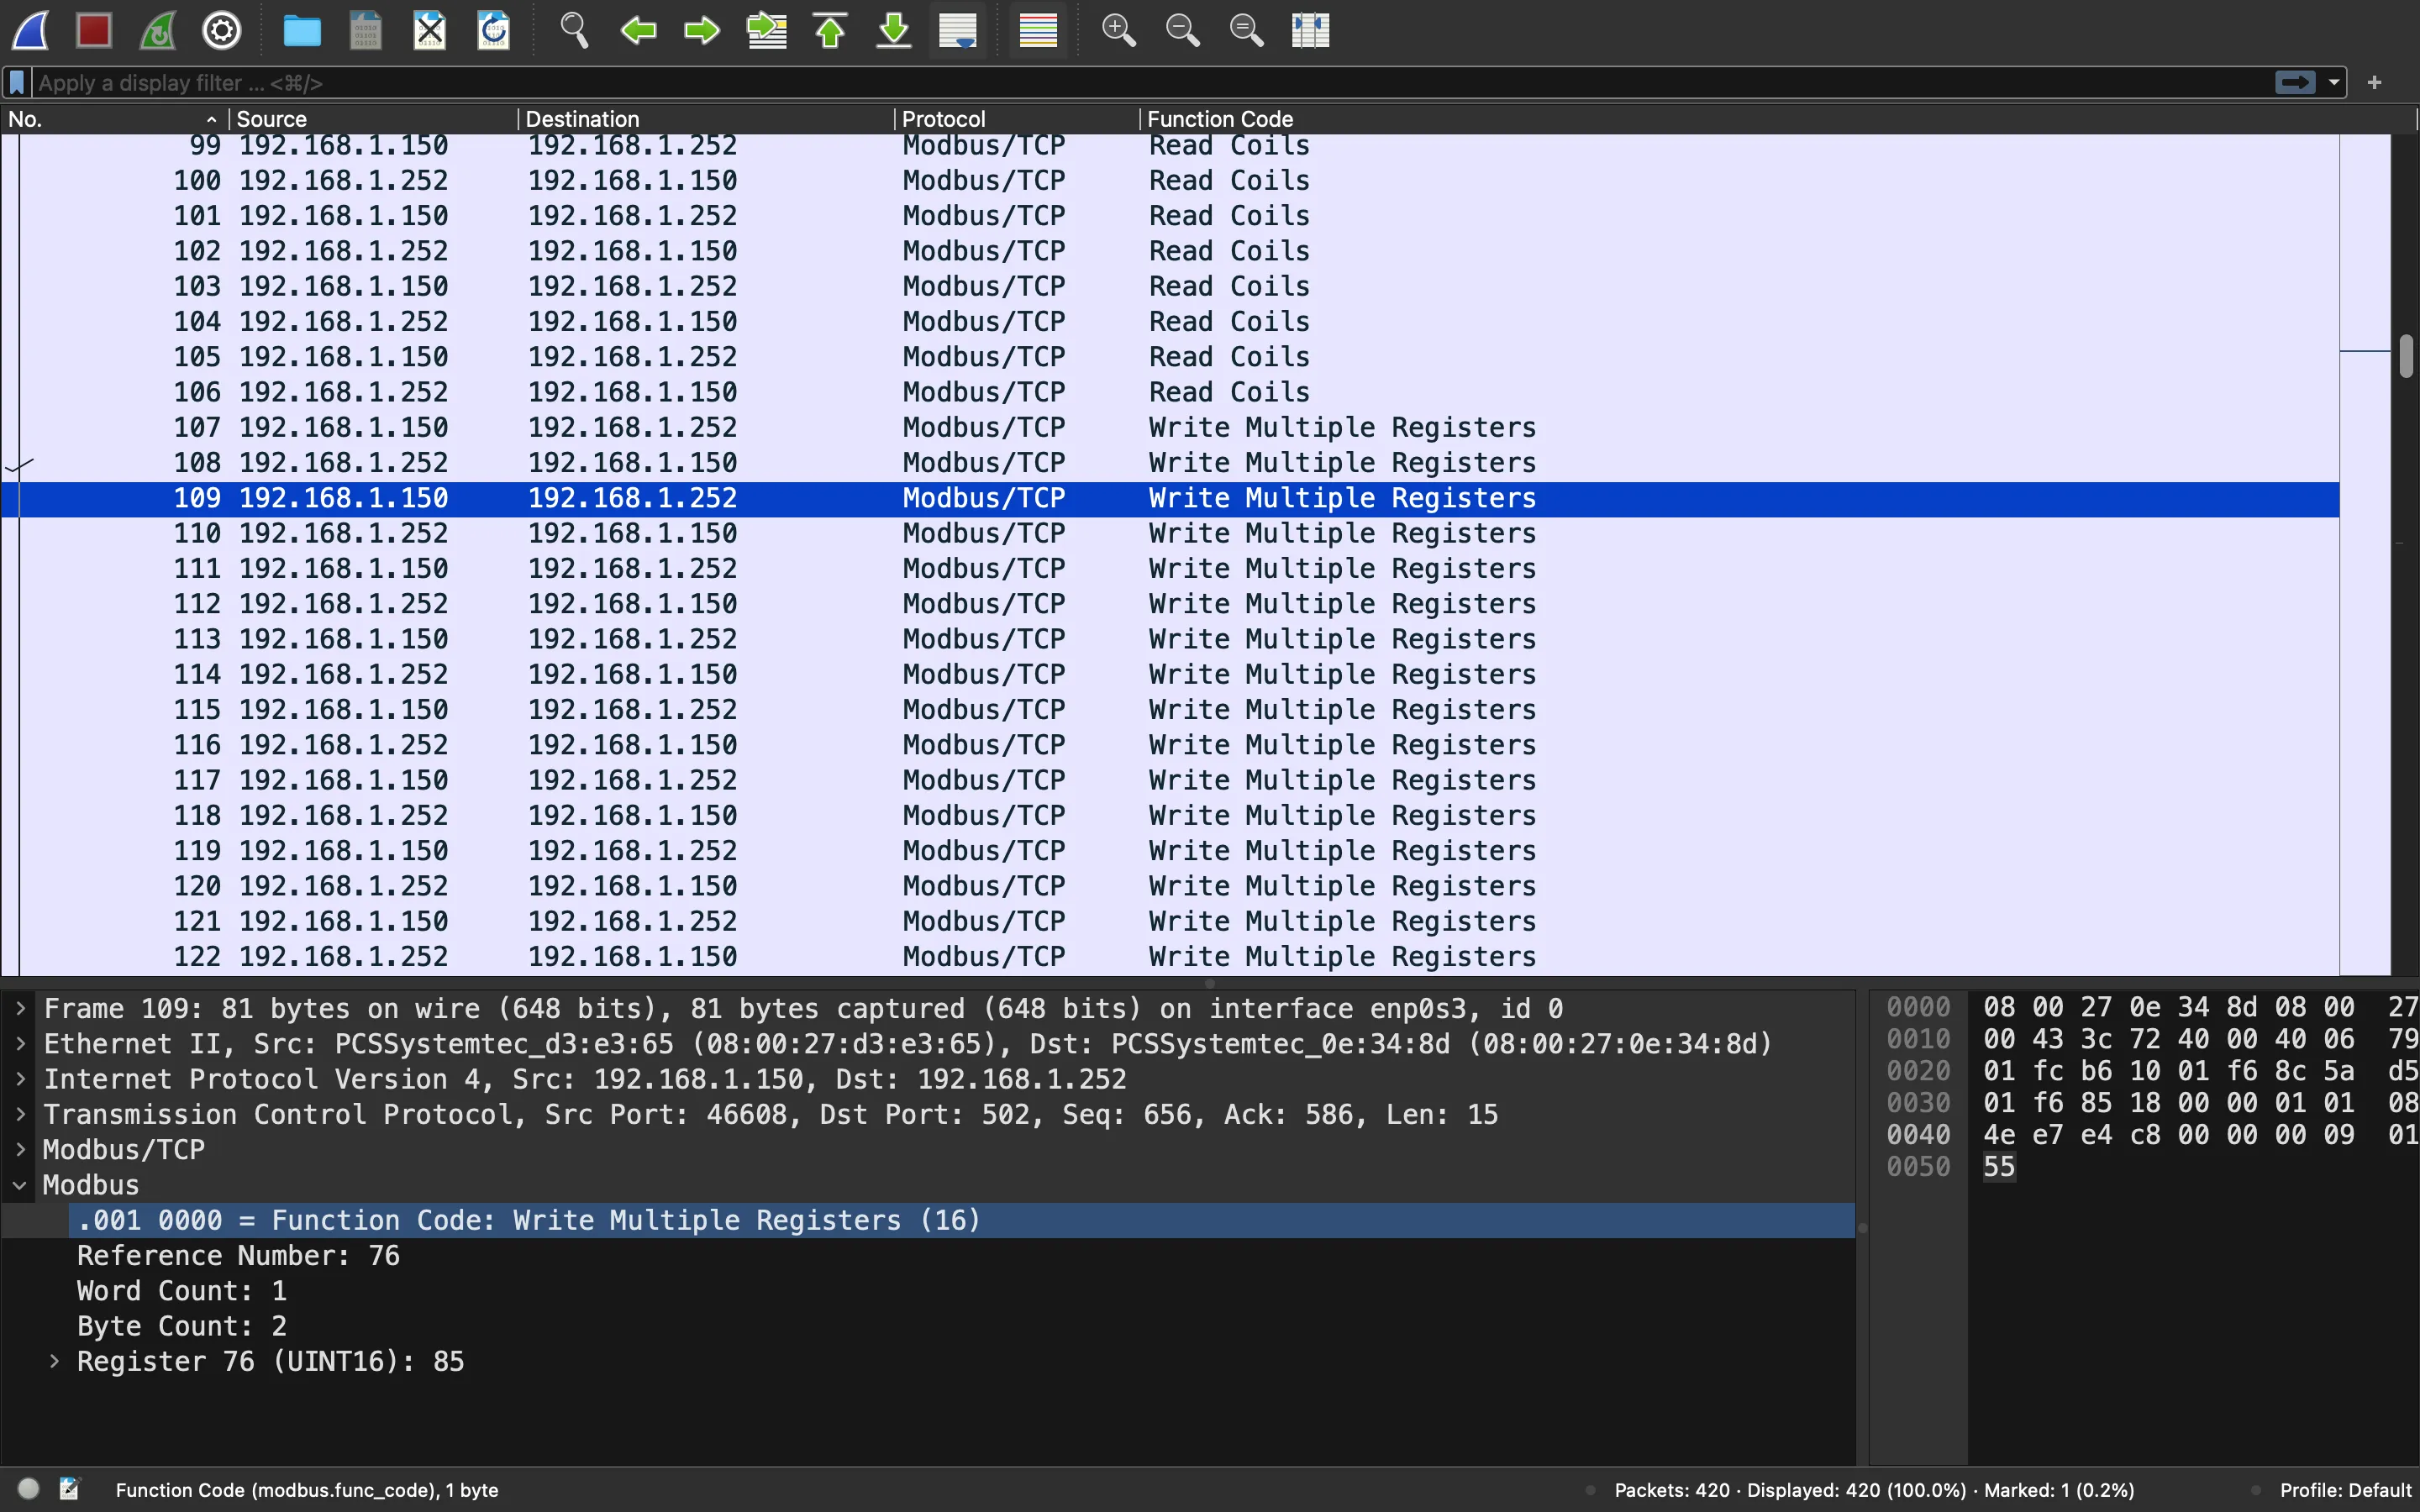Stop capturing packets with the red square
Image resolution: width=2420 pixels, height=1512 pixels.
[x=94, y=30]
